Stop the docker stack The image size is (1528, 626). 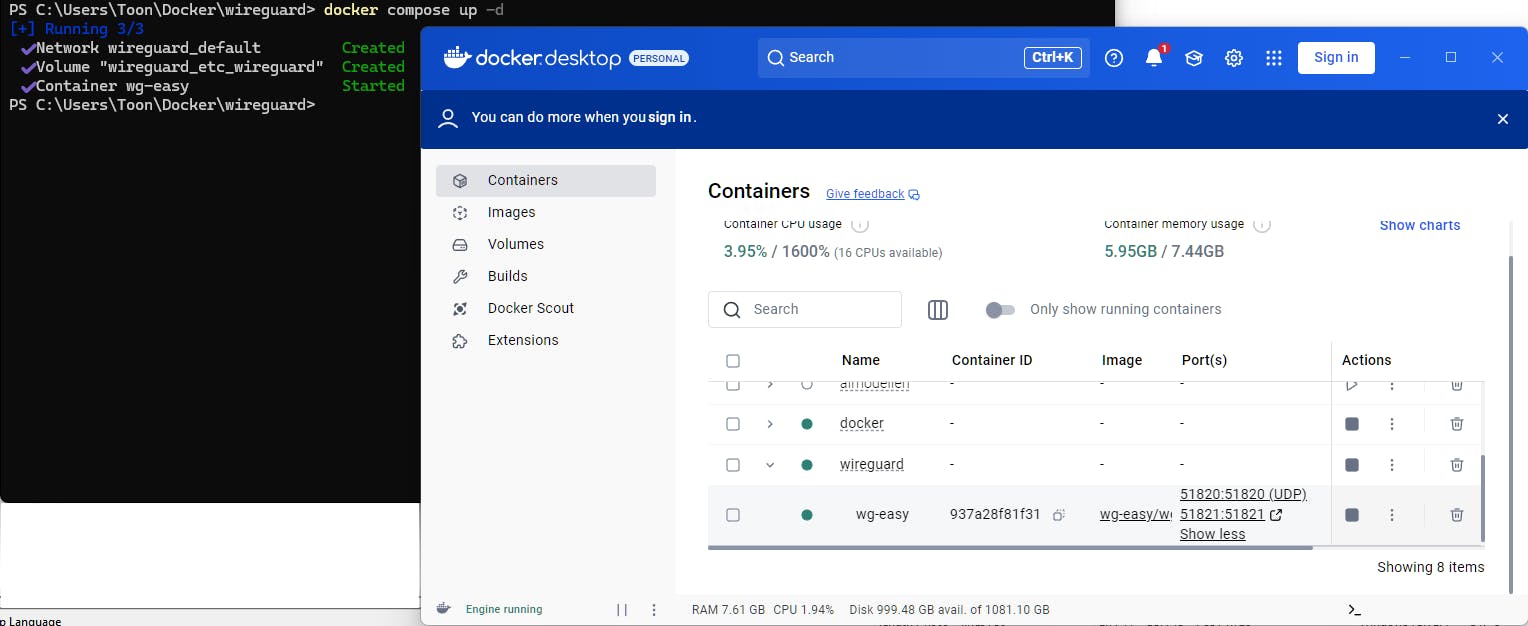(1352, 424)
